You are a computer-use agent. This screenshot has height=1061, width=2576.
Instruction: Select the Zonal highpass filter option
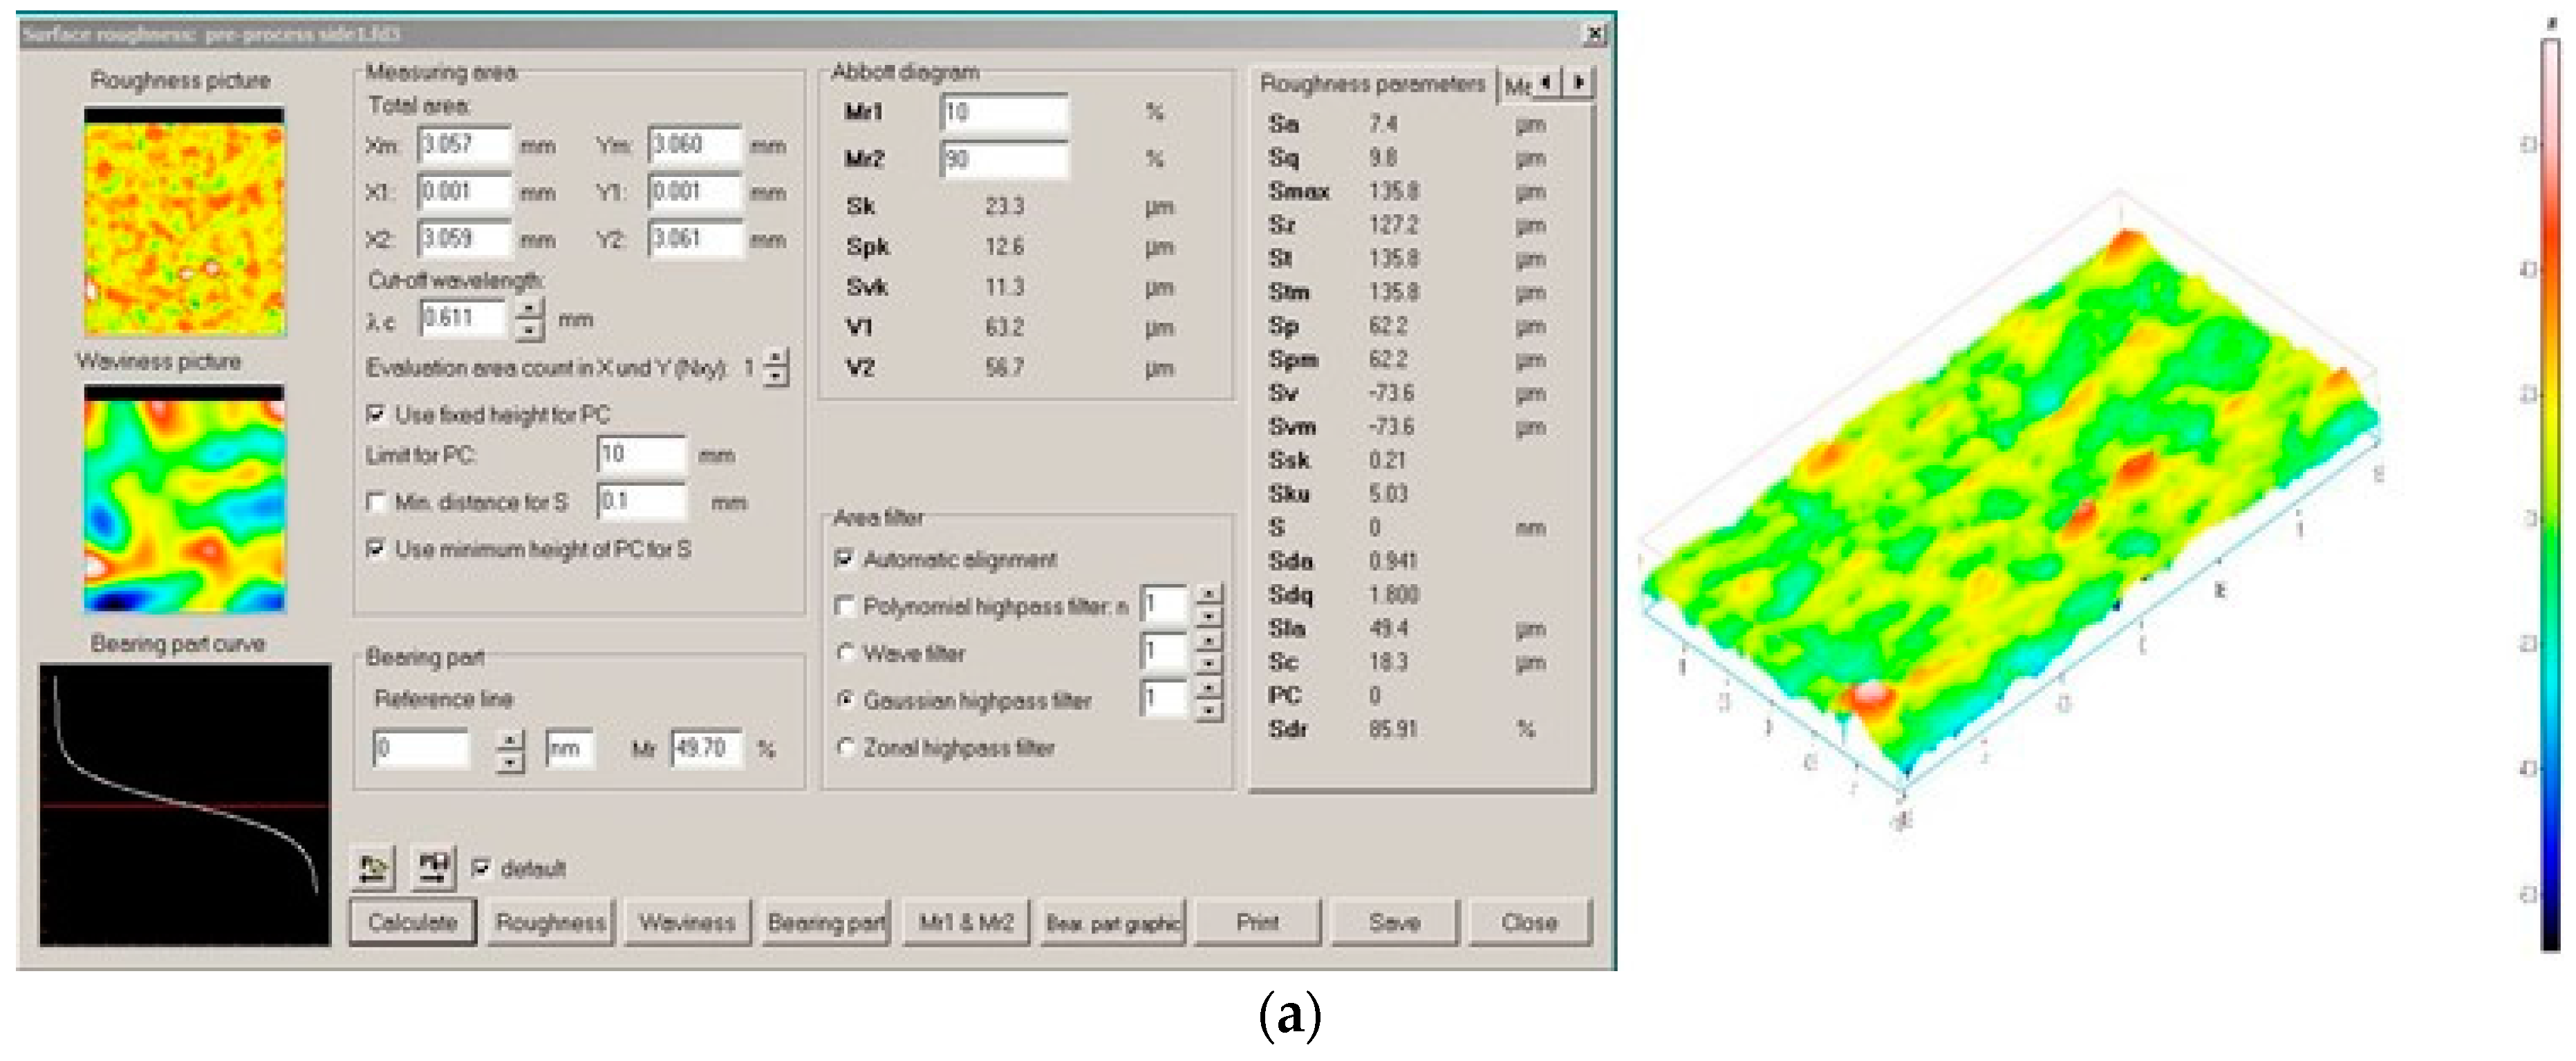coord(846,747)
